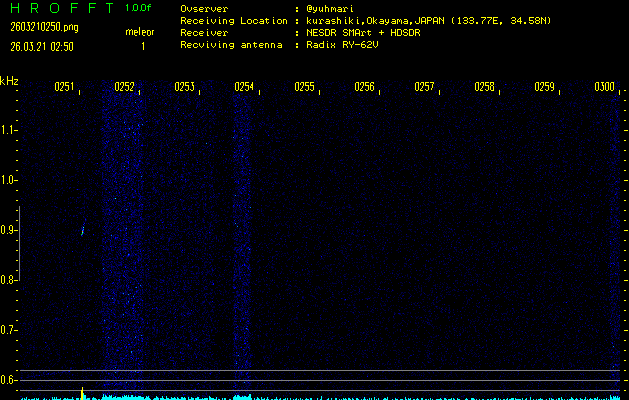This screenshot has height=400, width=629.
Task: Click the yellow peak in bottom power graph
Action: pos(82,393)
